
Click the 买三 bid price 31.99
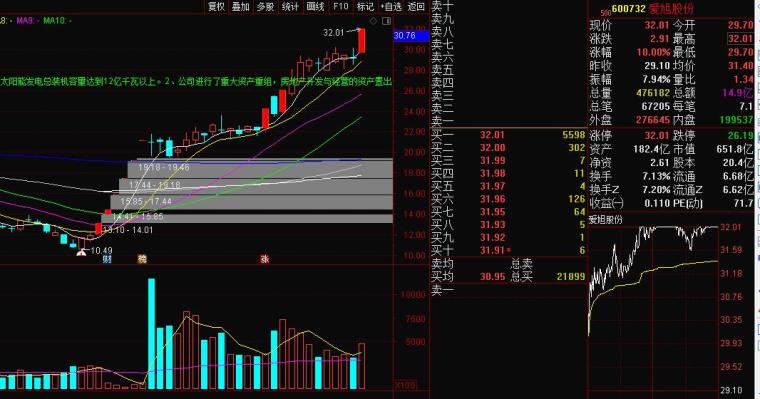pos(492,160)
